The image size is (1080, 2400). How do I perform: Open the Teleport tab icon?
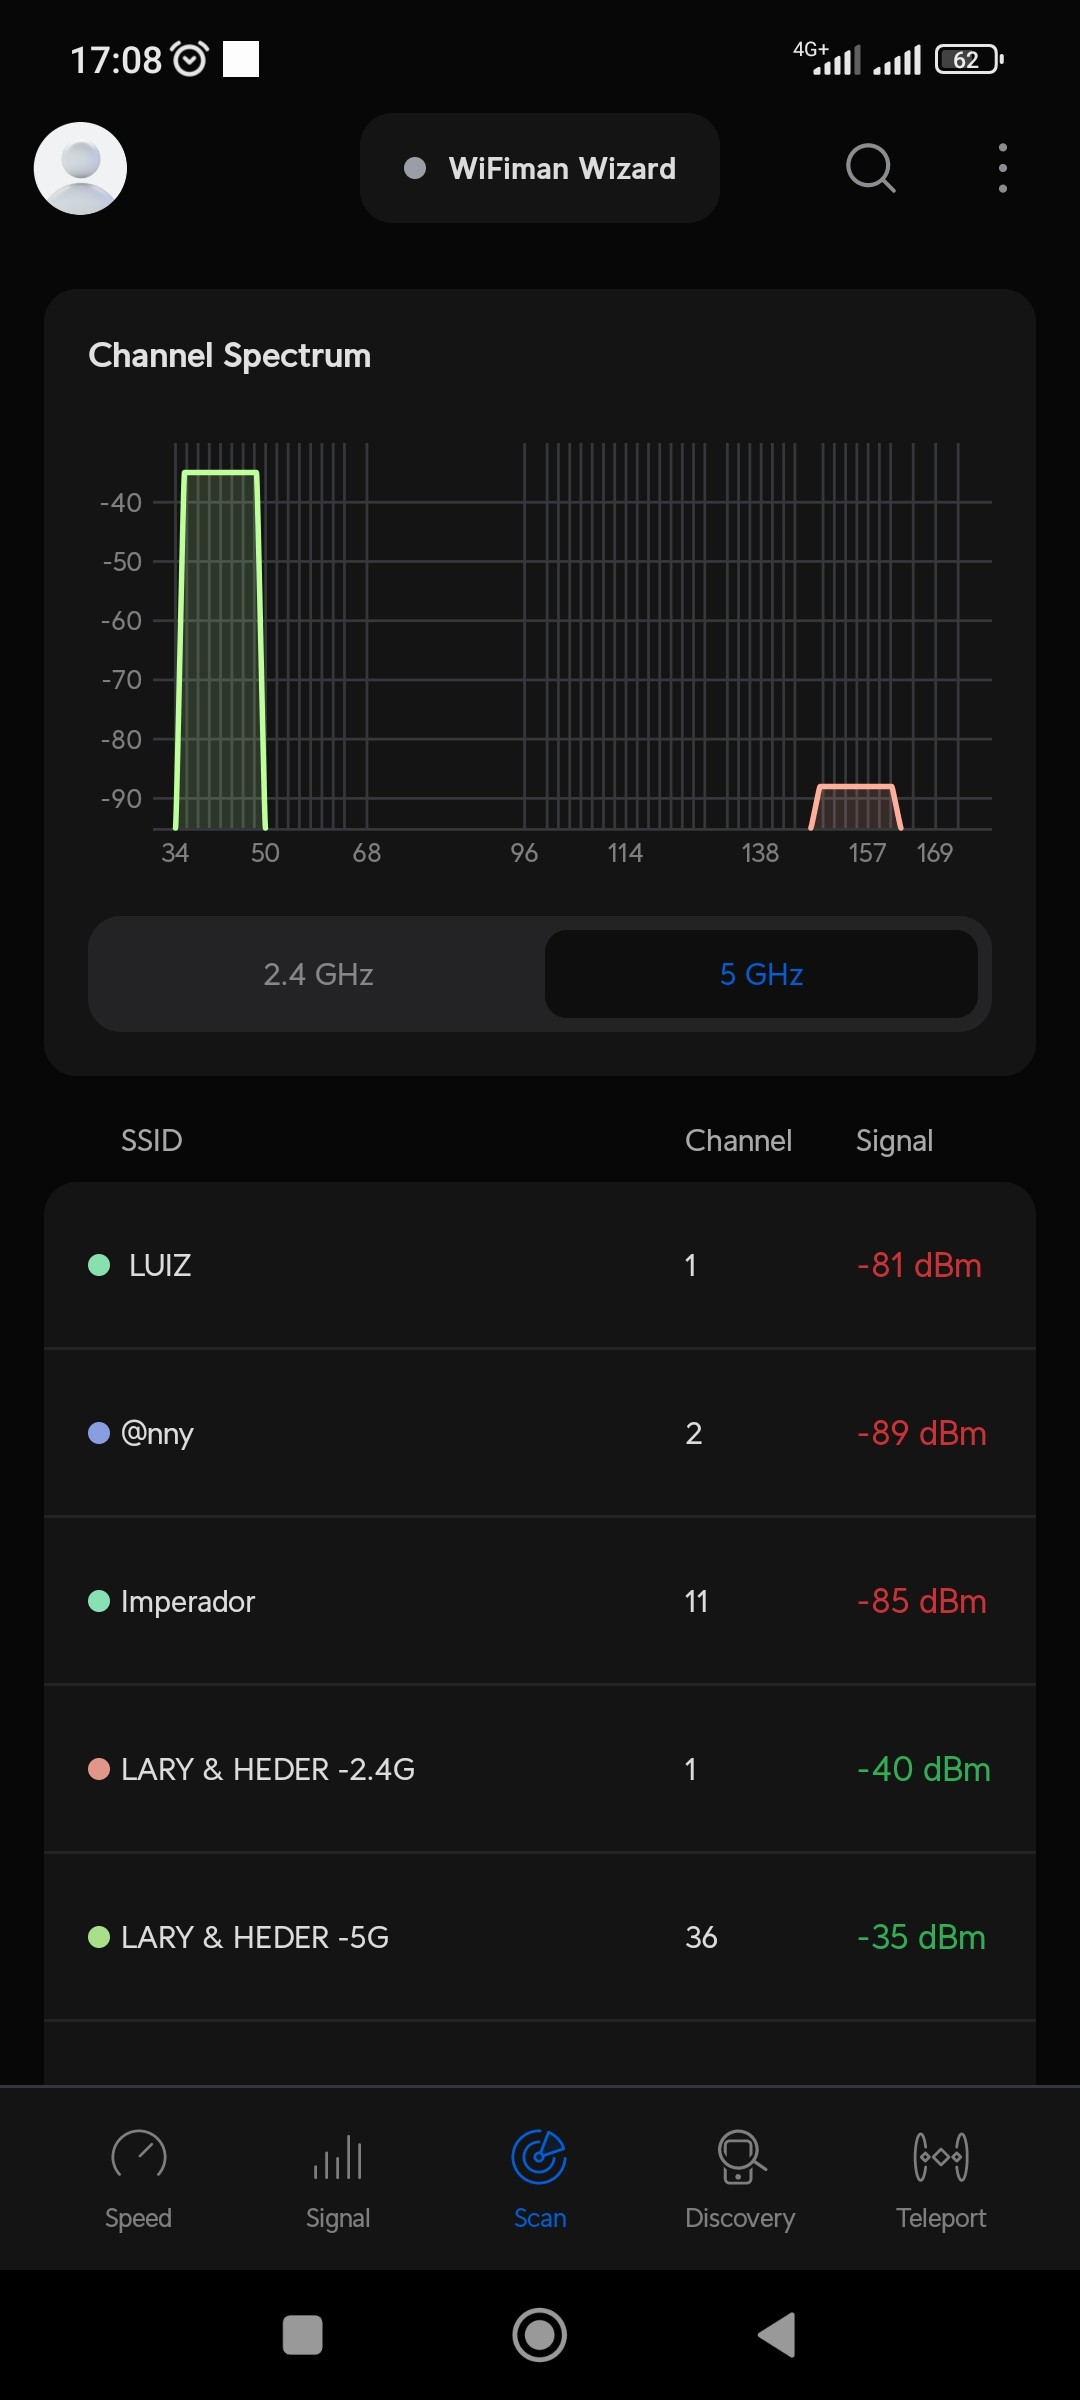click(x=941, y=2158)
